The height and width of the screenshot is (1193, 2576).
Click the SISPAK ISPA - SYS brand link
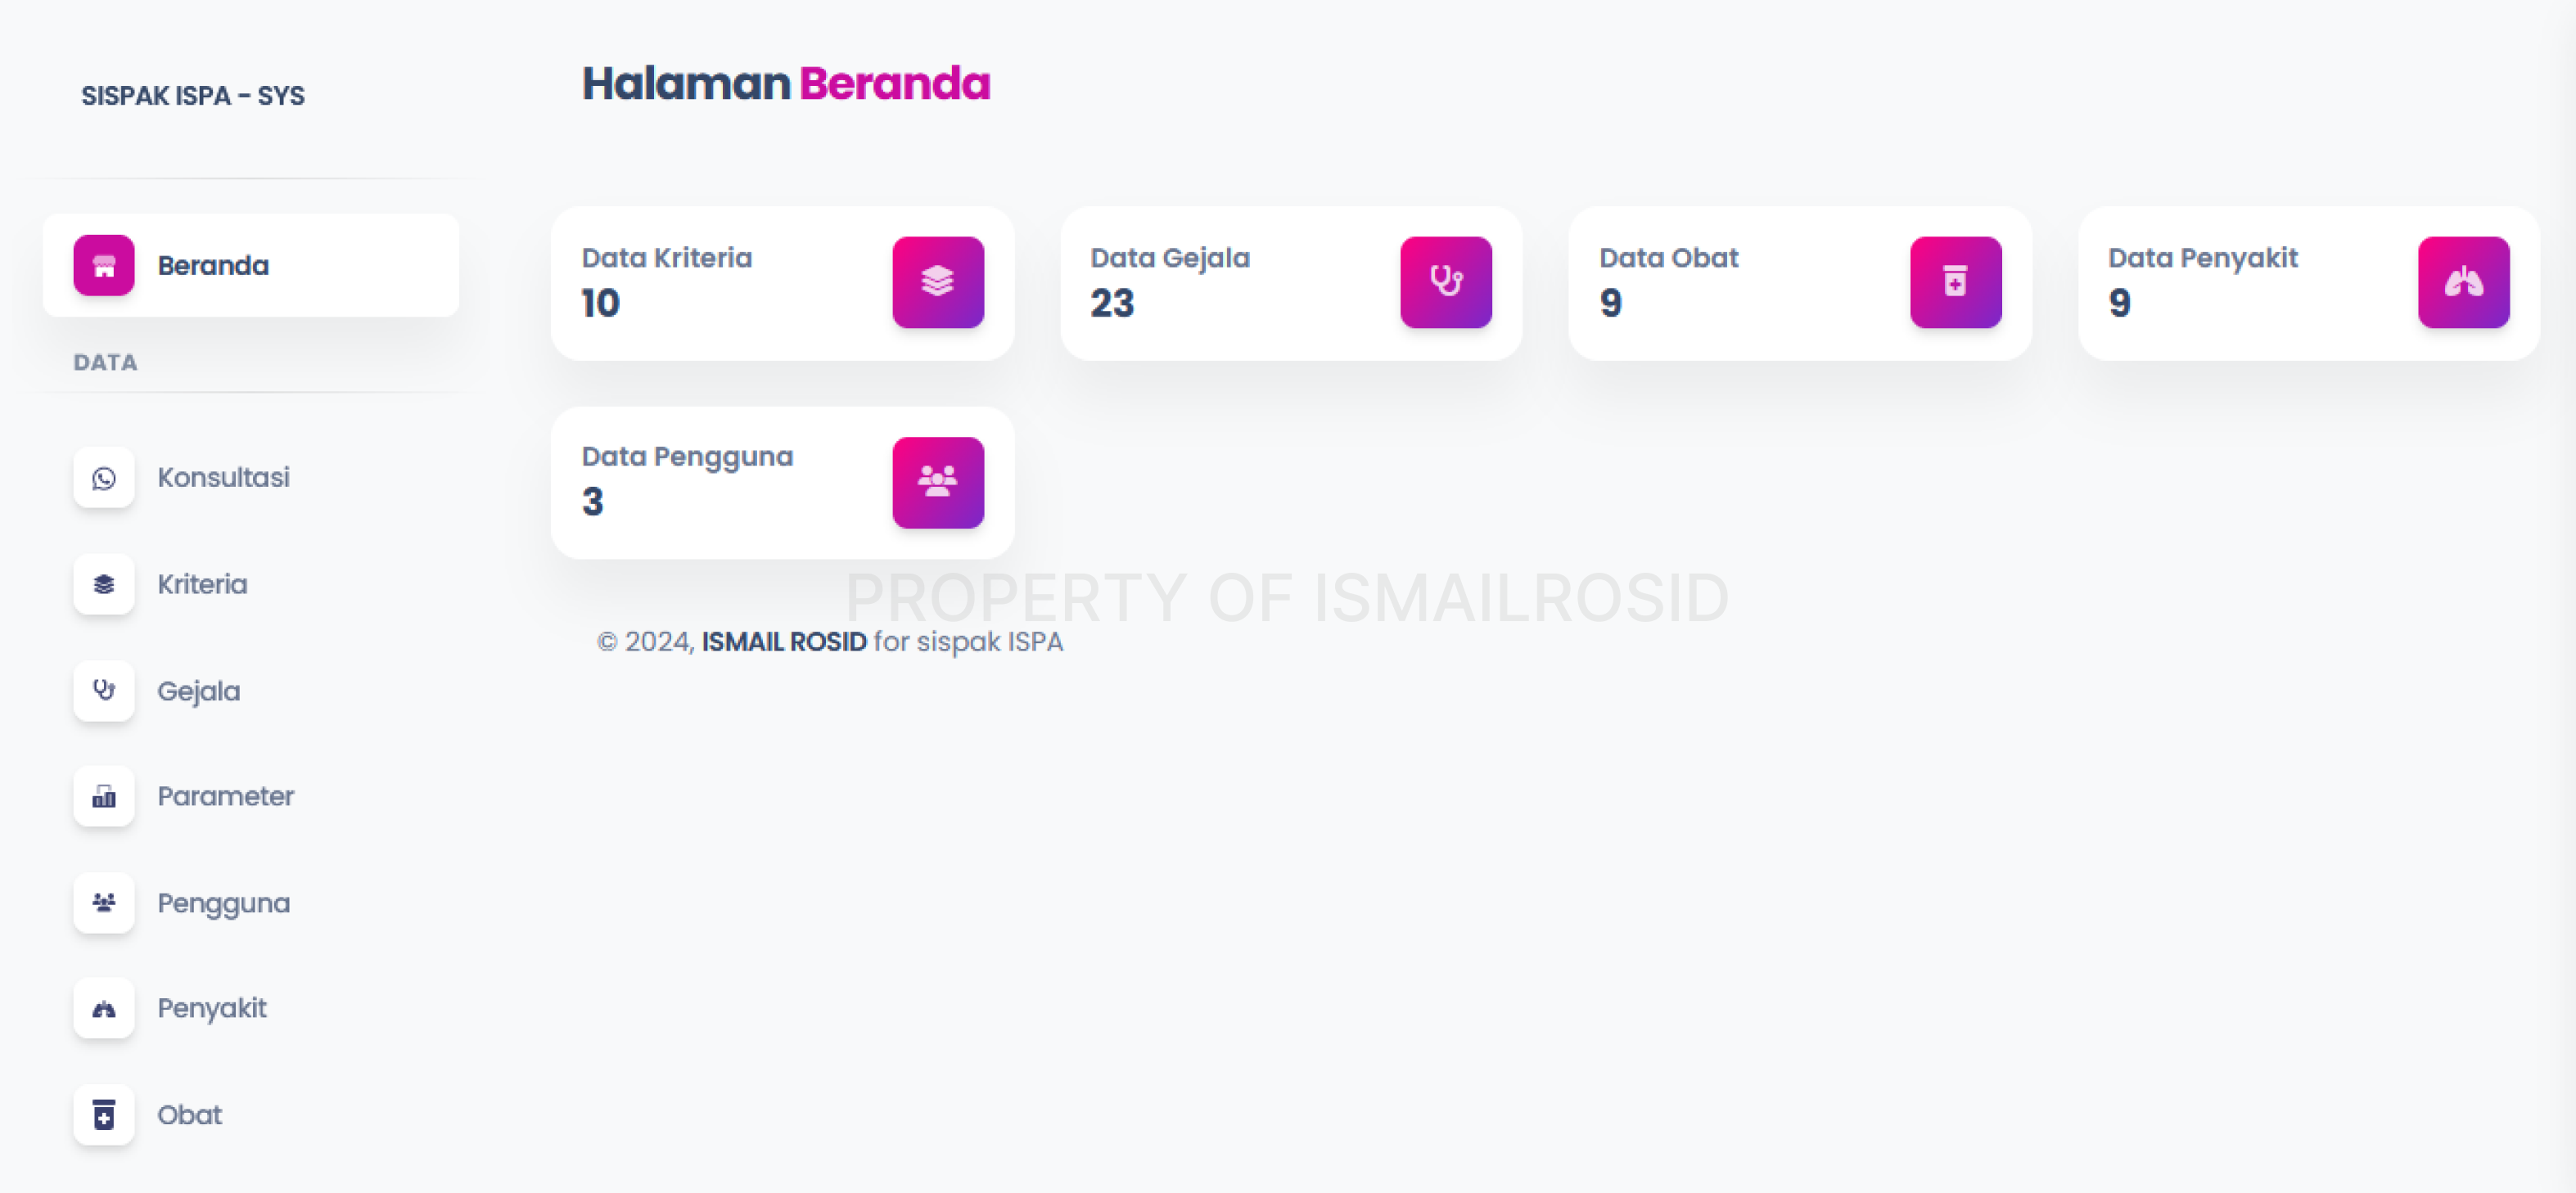point(193,96)
